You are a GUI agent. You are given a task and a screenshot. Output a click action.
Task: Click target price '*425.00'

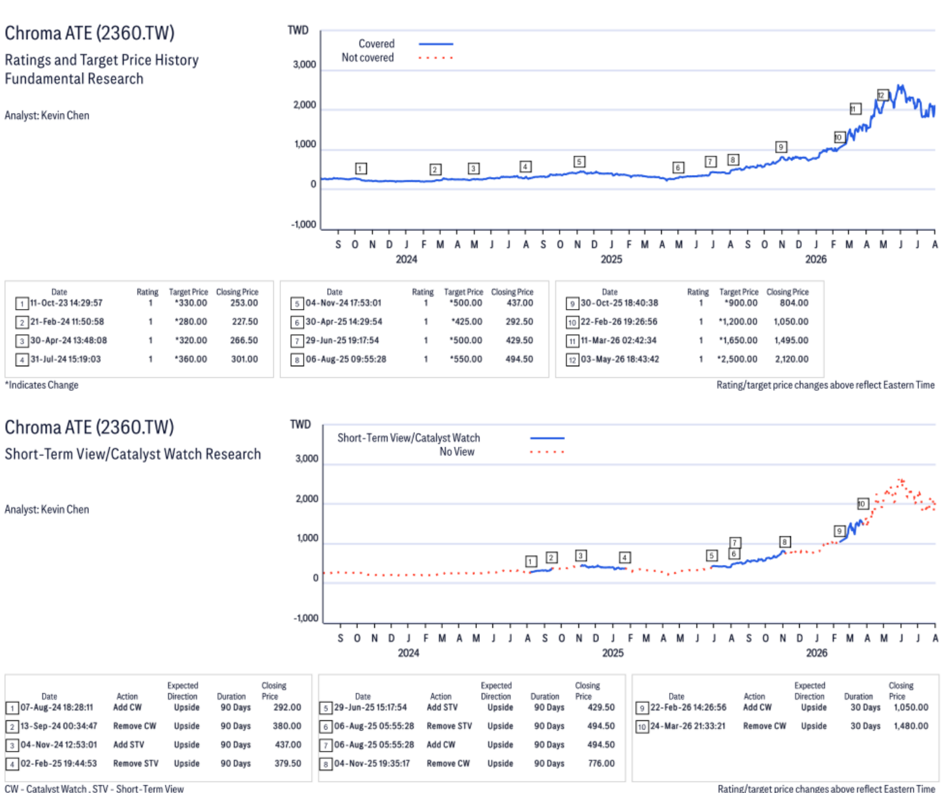(466, 321)
